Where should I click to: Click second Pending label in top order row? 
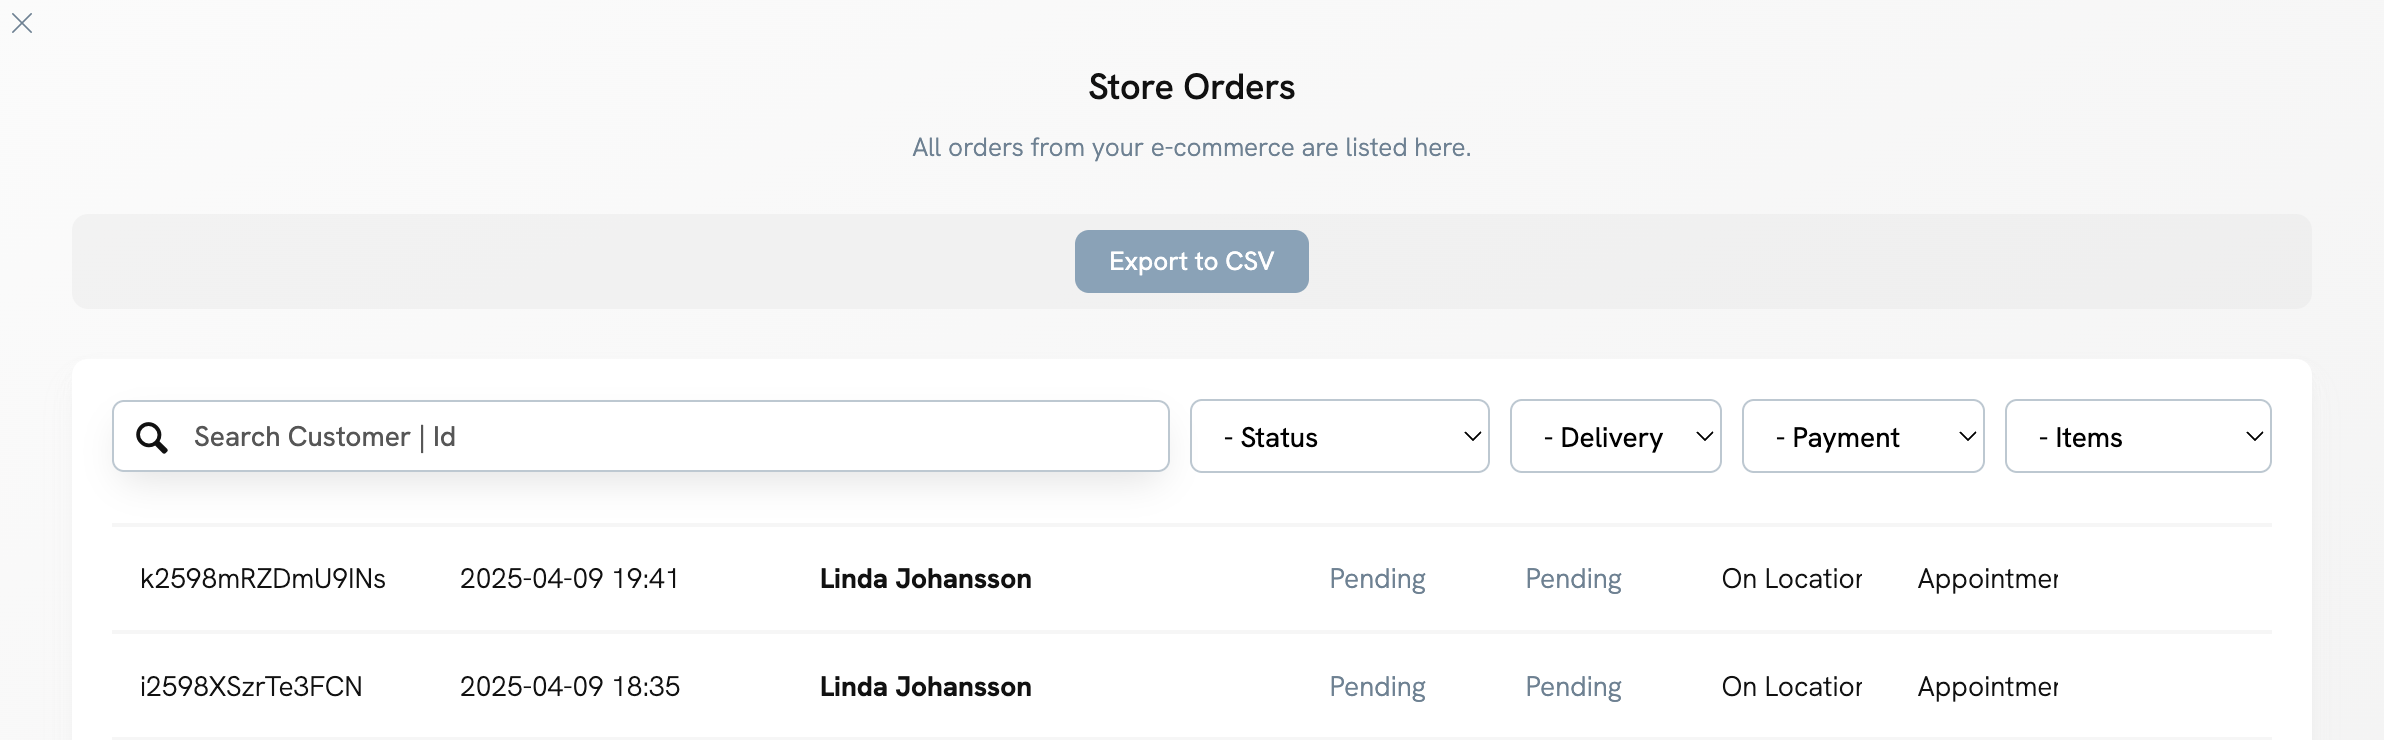[1573, 579]
